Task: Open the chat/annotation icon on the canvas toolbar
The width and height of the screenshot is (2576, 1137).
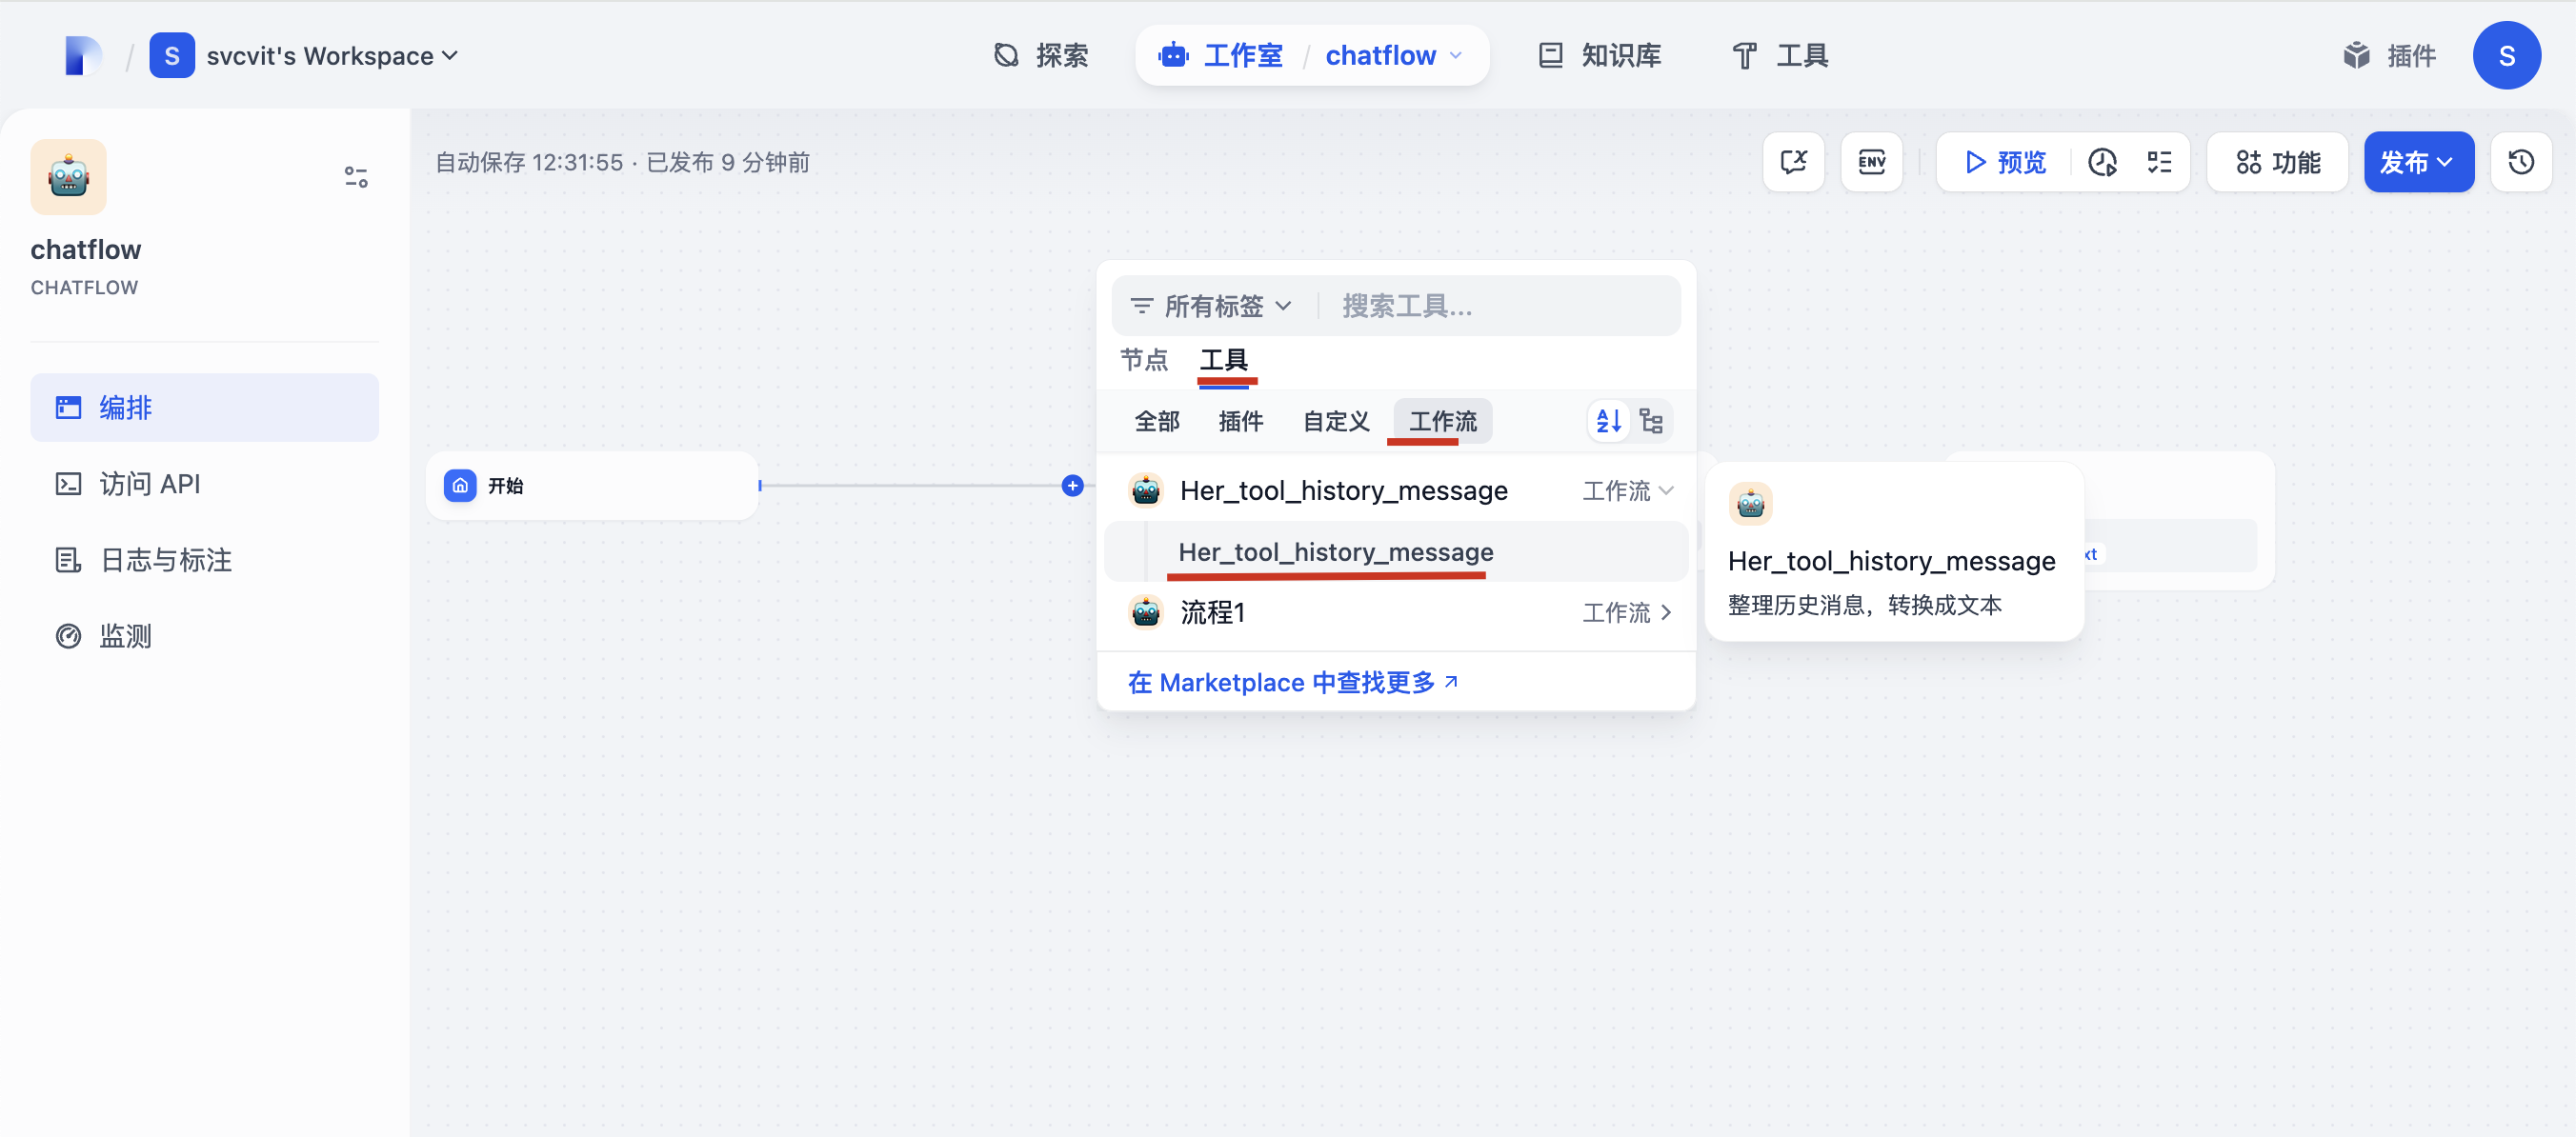Action: pyautogui.click(x=1793, y=161)
